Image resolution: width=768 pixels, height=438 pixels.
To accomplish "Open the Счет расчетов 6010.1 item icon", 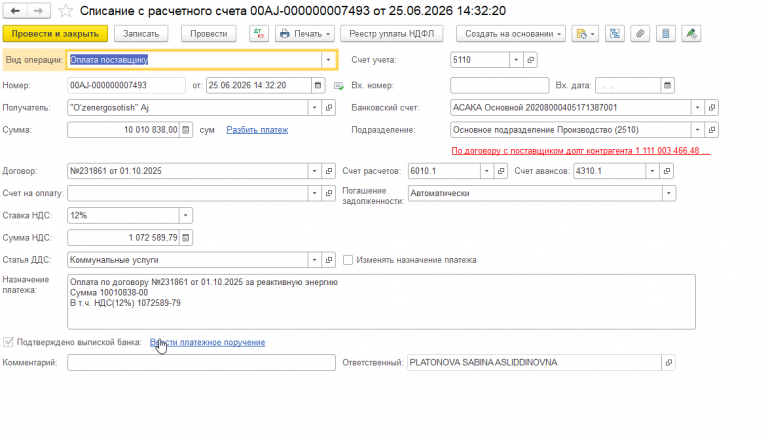I will pyautogui.click(x=501, y=171).
